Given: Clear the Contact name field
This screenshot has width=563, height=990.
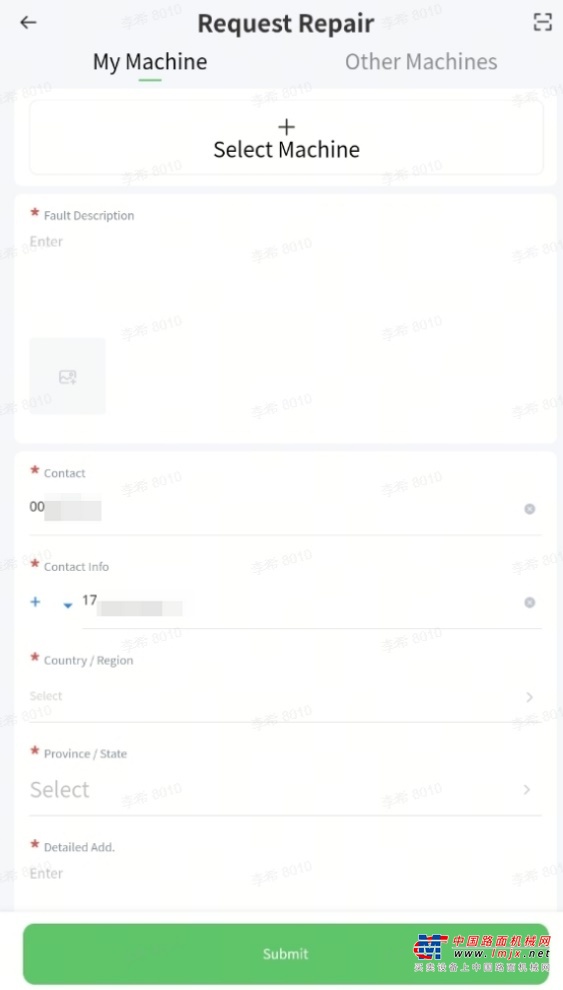Looking at the screenshot, I should point(530,509).
